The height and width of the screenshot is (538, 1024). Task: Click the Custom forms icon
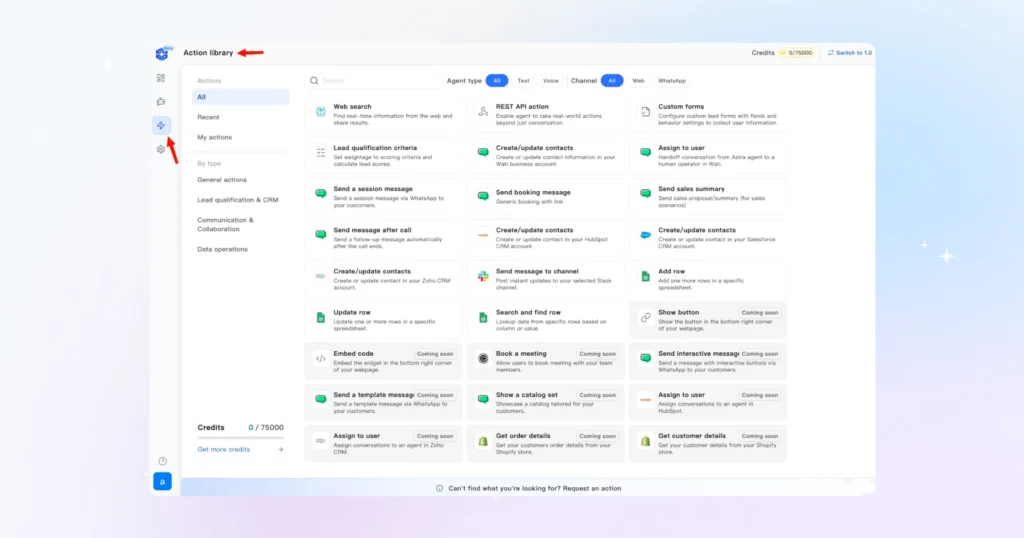coord(645,112)
